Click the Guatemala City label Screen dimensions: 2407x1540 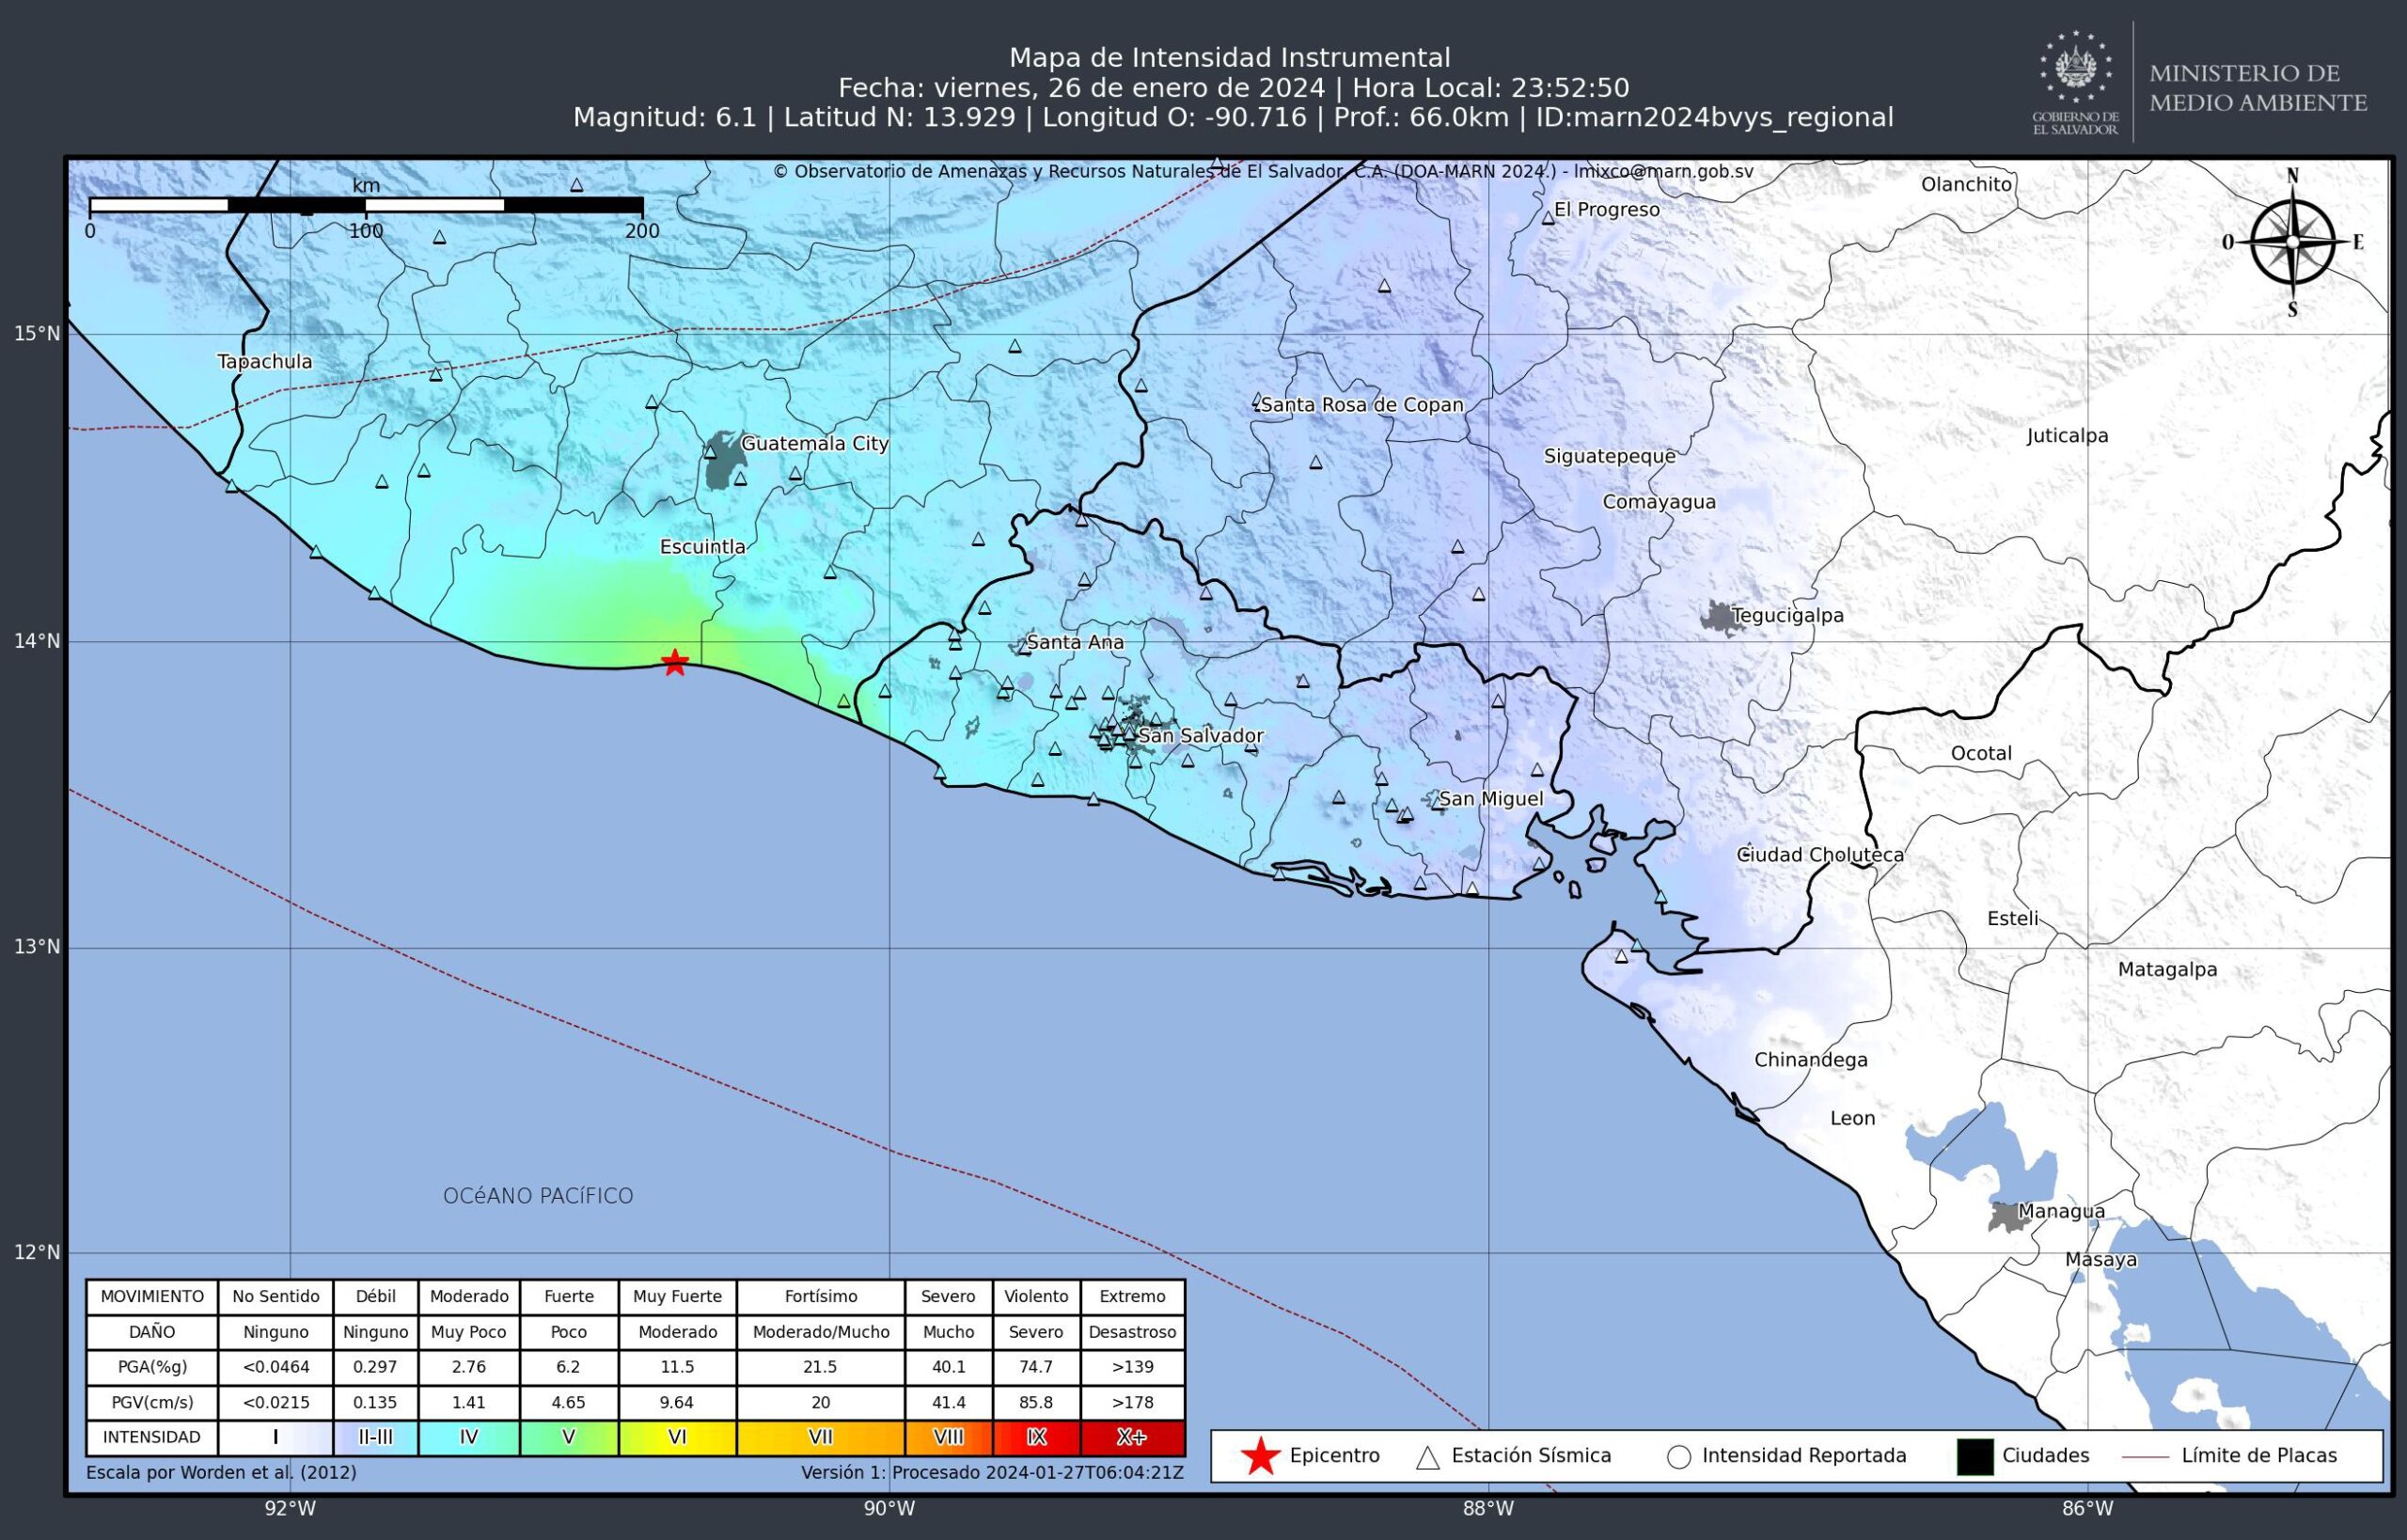814,443
